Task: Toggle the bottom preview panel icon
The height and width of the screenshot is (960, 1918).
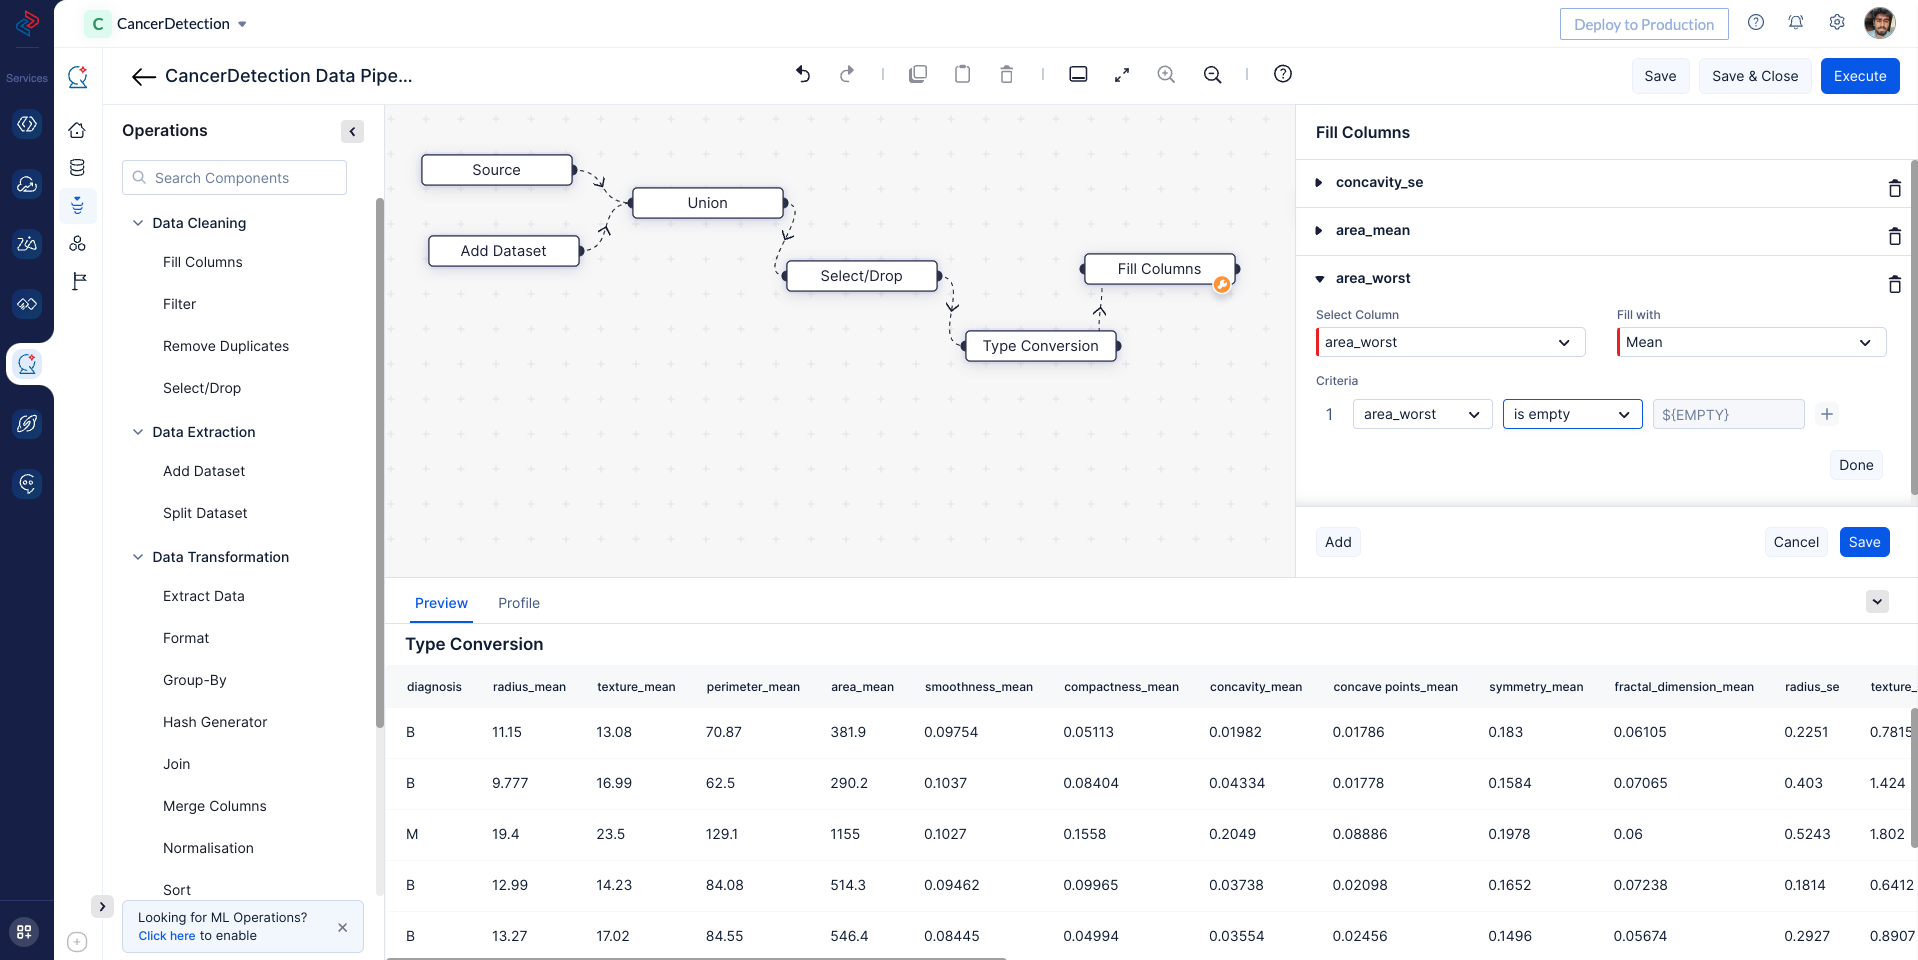Action: (x=1078, y=74)
